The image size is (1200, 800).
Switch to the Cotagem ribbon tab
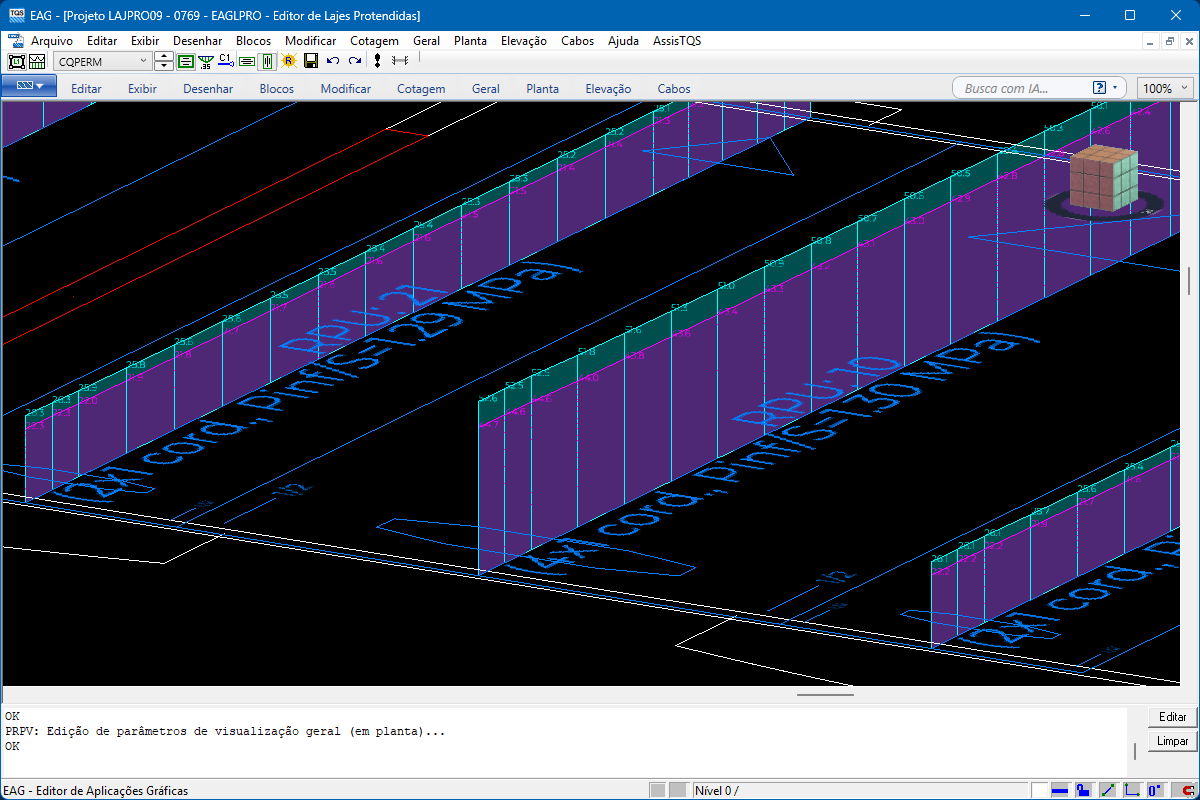point(421,88)
